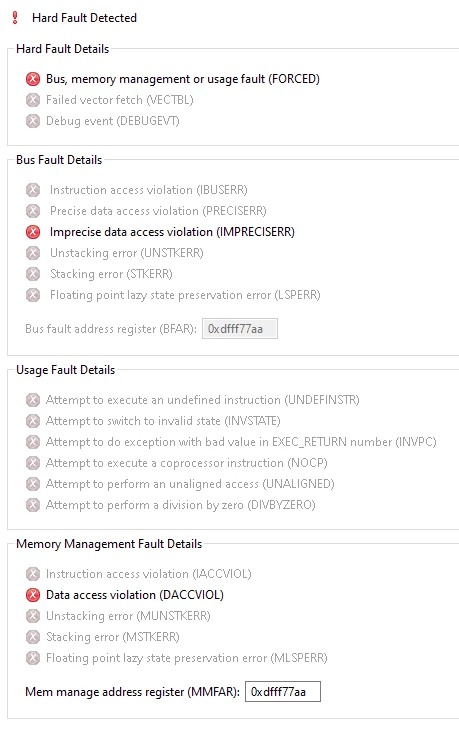Click the 'Memory Management Fault Details' group label
Screen dimensions: 459x748
[109, 544]
